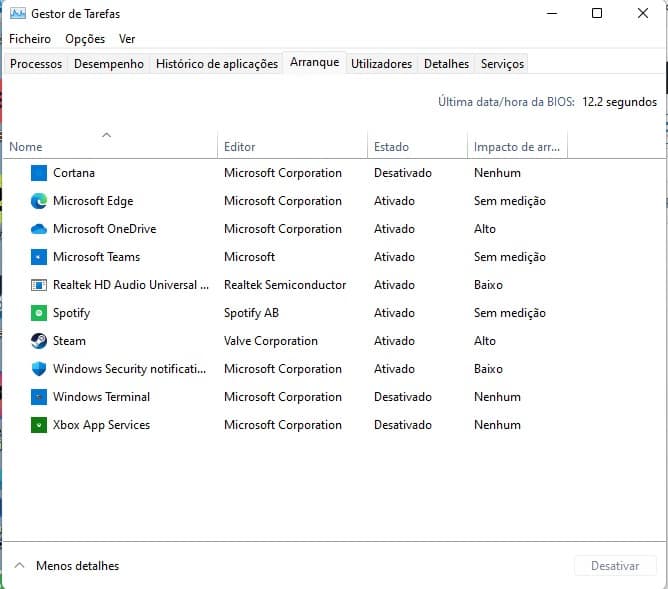
Task: Click the Windows Security shield icon
Action: click(x=39, y=369)
